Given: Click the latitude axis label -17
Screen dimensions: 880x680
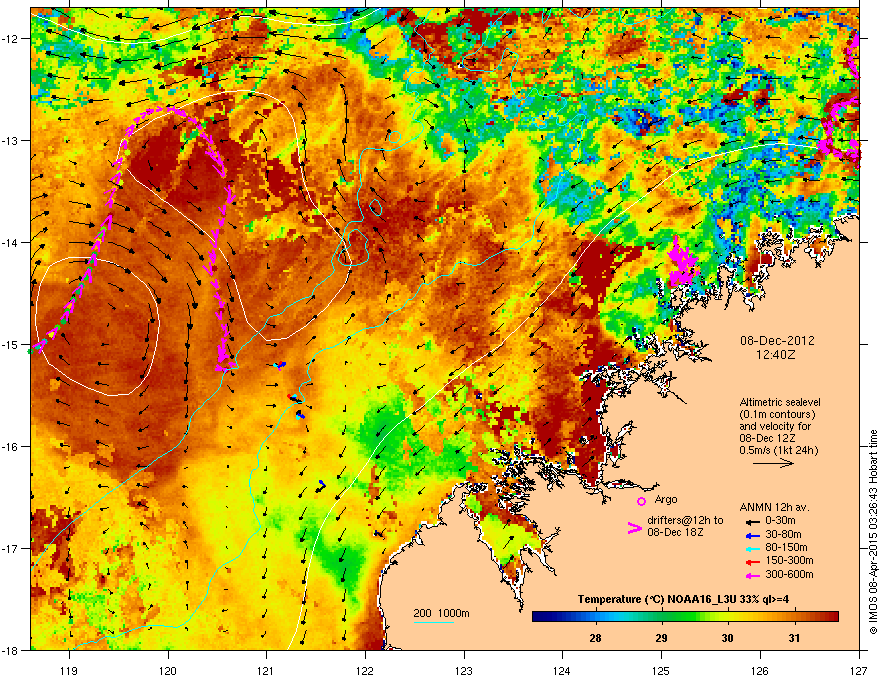Looking at the screenshot, I should point(10,548).
